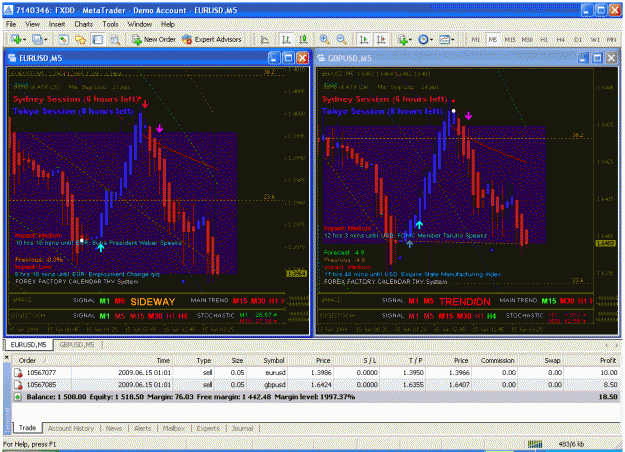Open the Alerts tab
Screen dimensions: 625x452
click(x=142, y=428)
